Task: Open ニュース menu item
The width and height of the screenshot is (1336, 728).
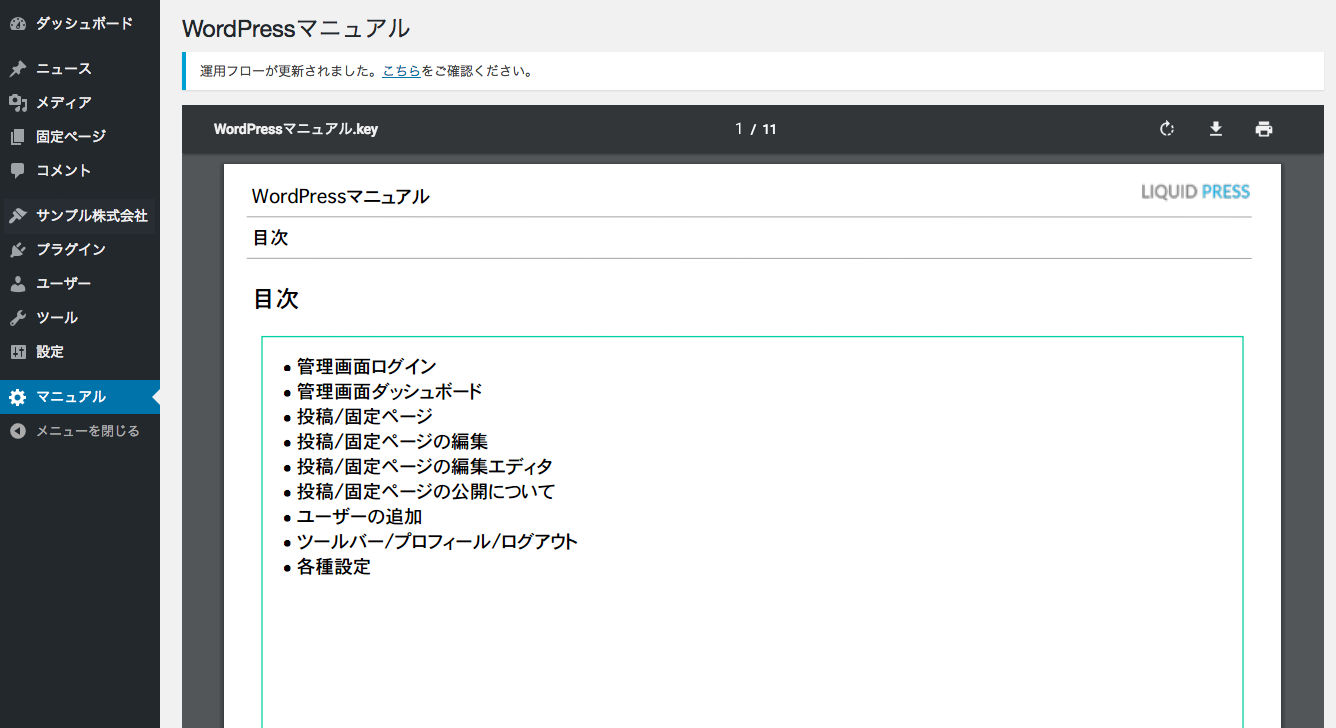Action: [x=80, y=69]
